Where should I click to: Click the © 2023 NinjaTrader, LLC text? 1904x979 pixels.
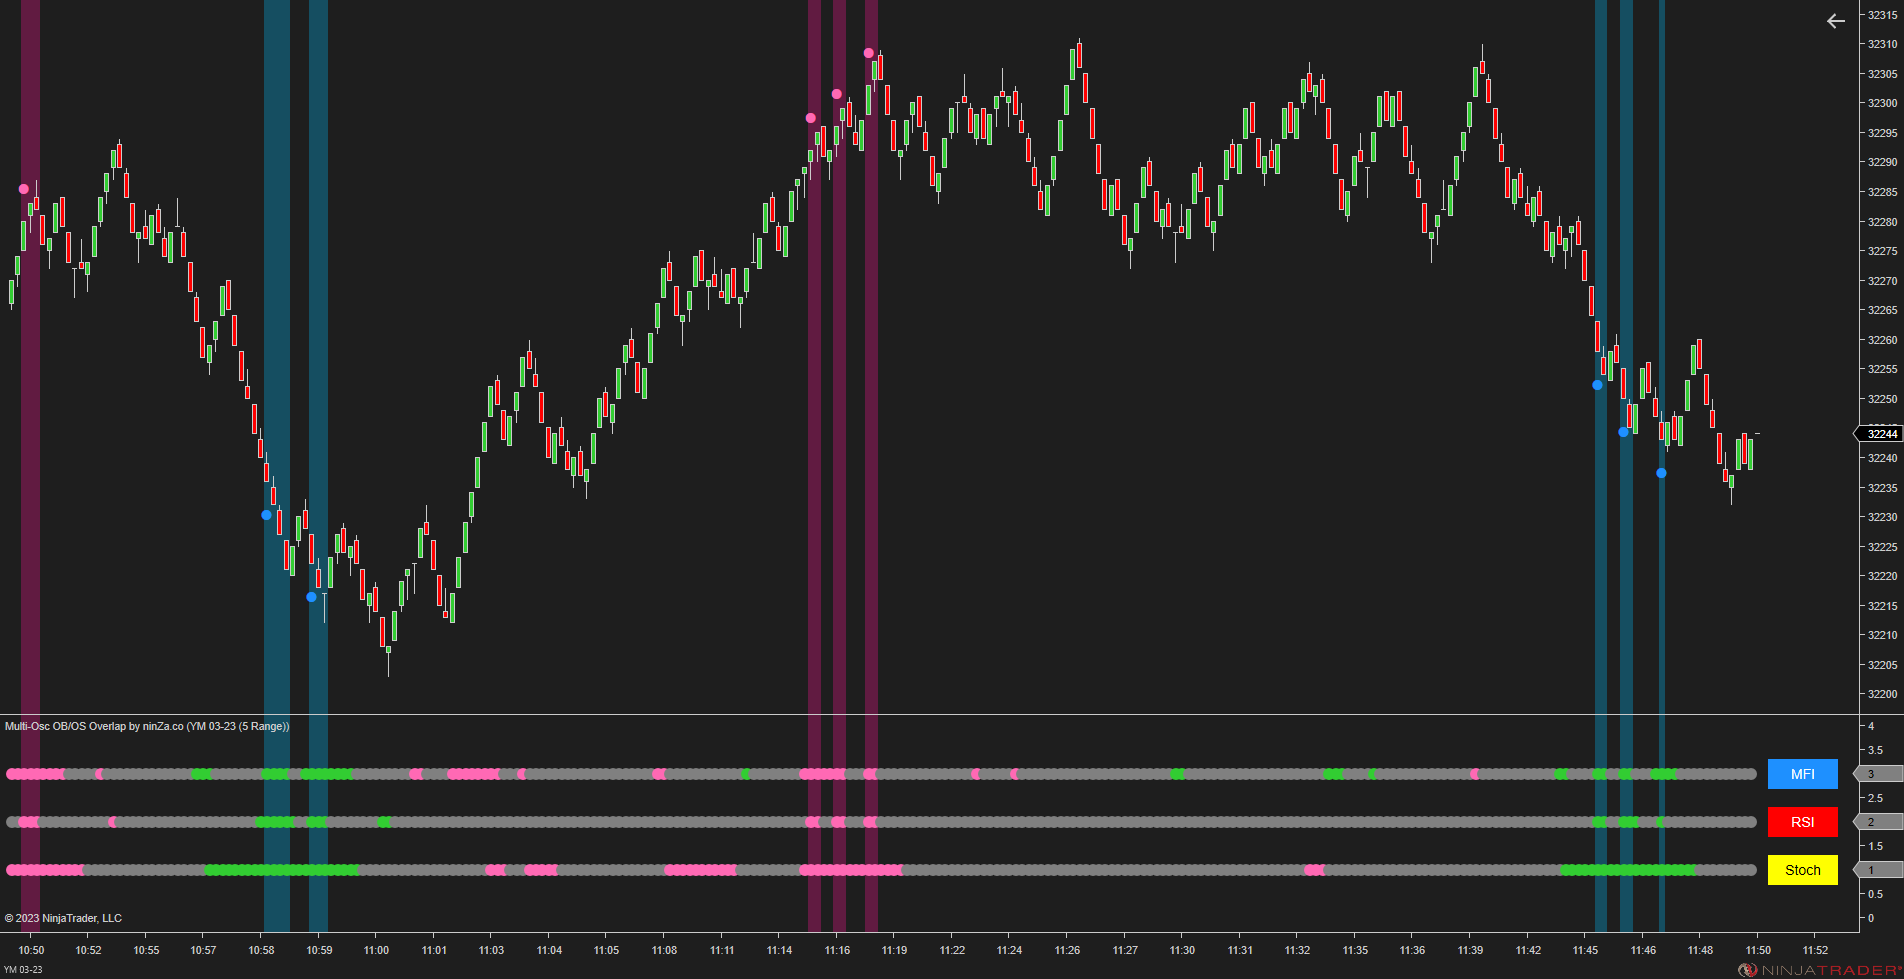(62, 917)
